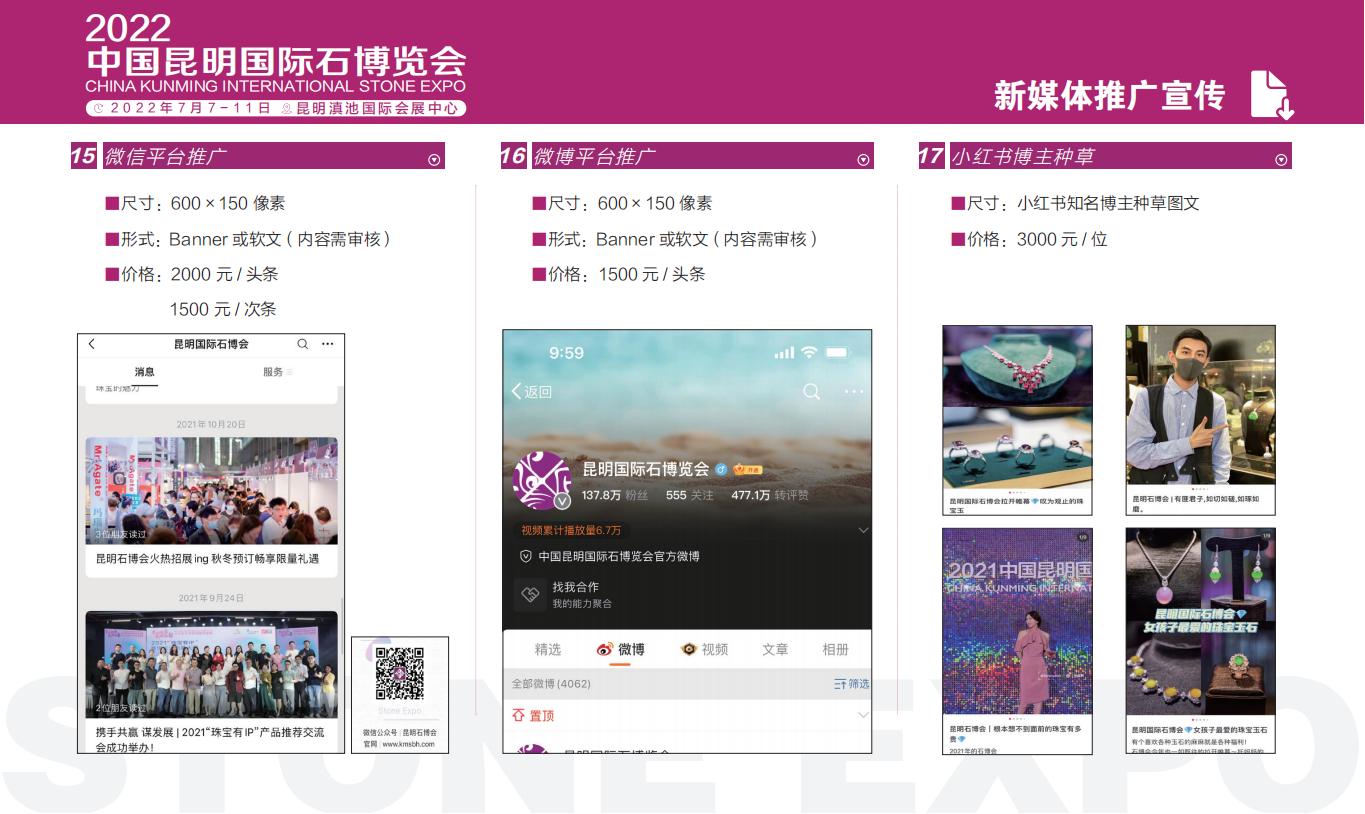Collapse the 置顶 row chevron

click(x=862, y=715)
